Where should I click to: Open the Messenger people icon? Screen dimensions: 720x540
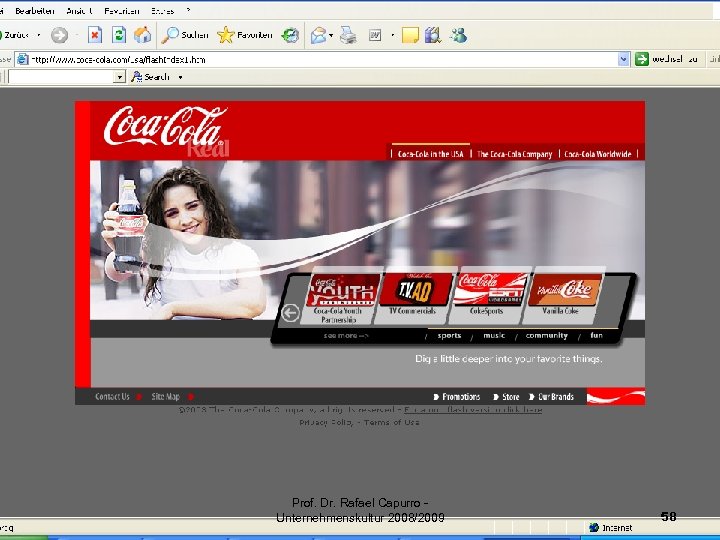(458, 35)
